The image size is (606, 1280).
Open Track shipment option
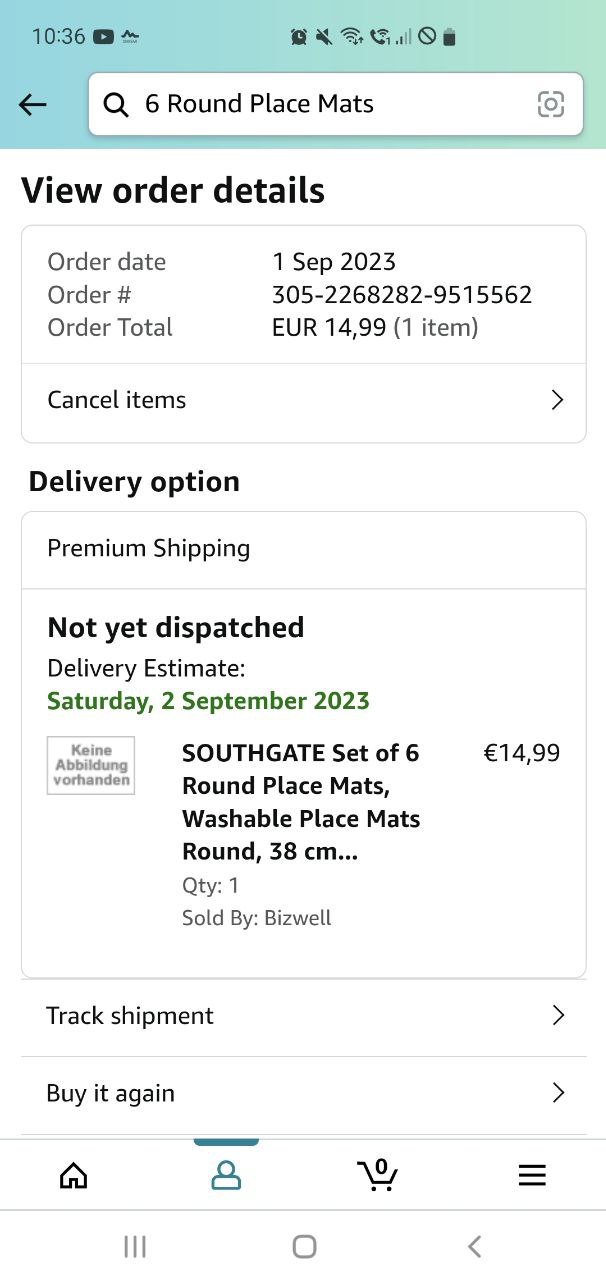[x=130, y=1016]
